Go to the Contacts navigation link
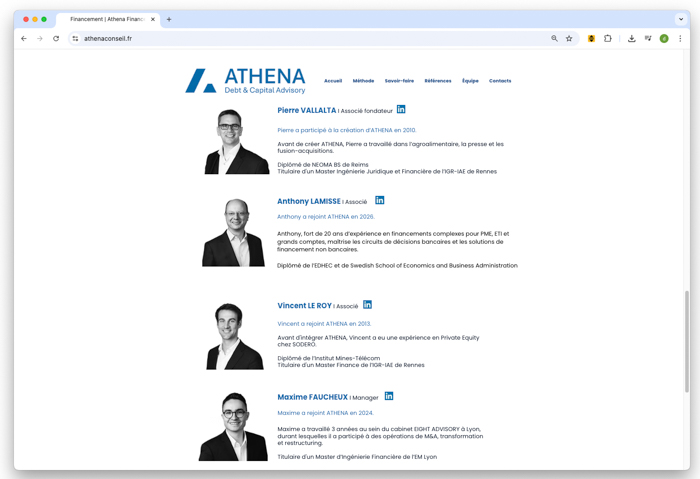This screenshot has width=700, height=479. coord(500,81)
